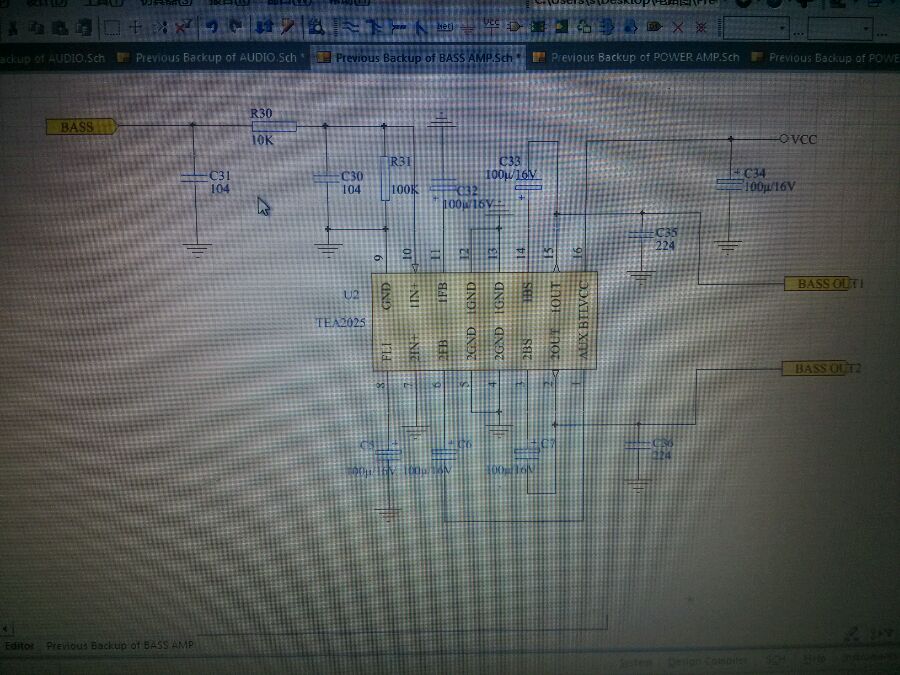Click the Place Sheet Symbol icon
900x675 pixels.
538,27
